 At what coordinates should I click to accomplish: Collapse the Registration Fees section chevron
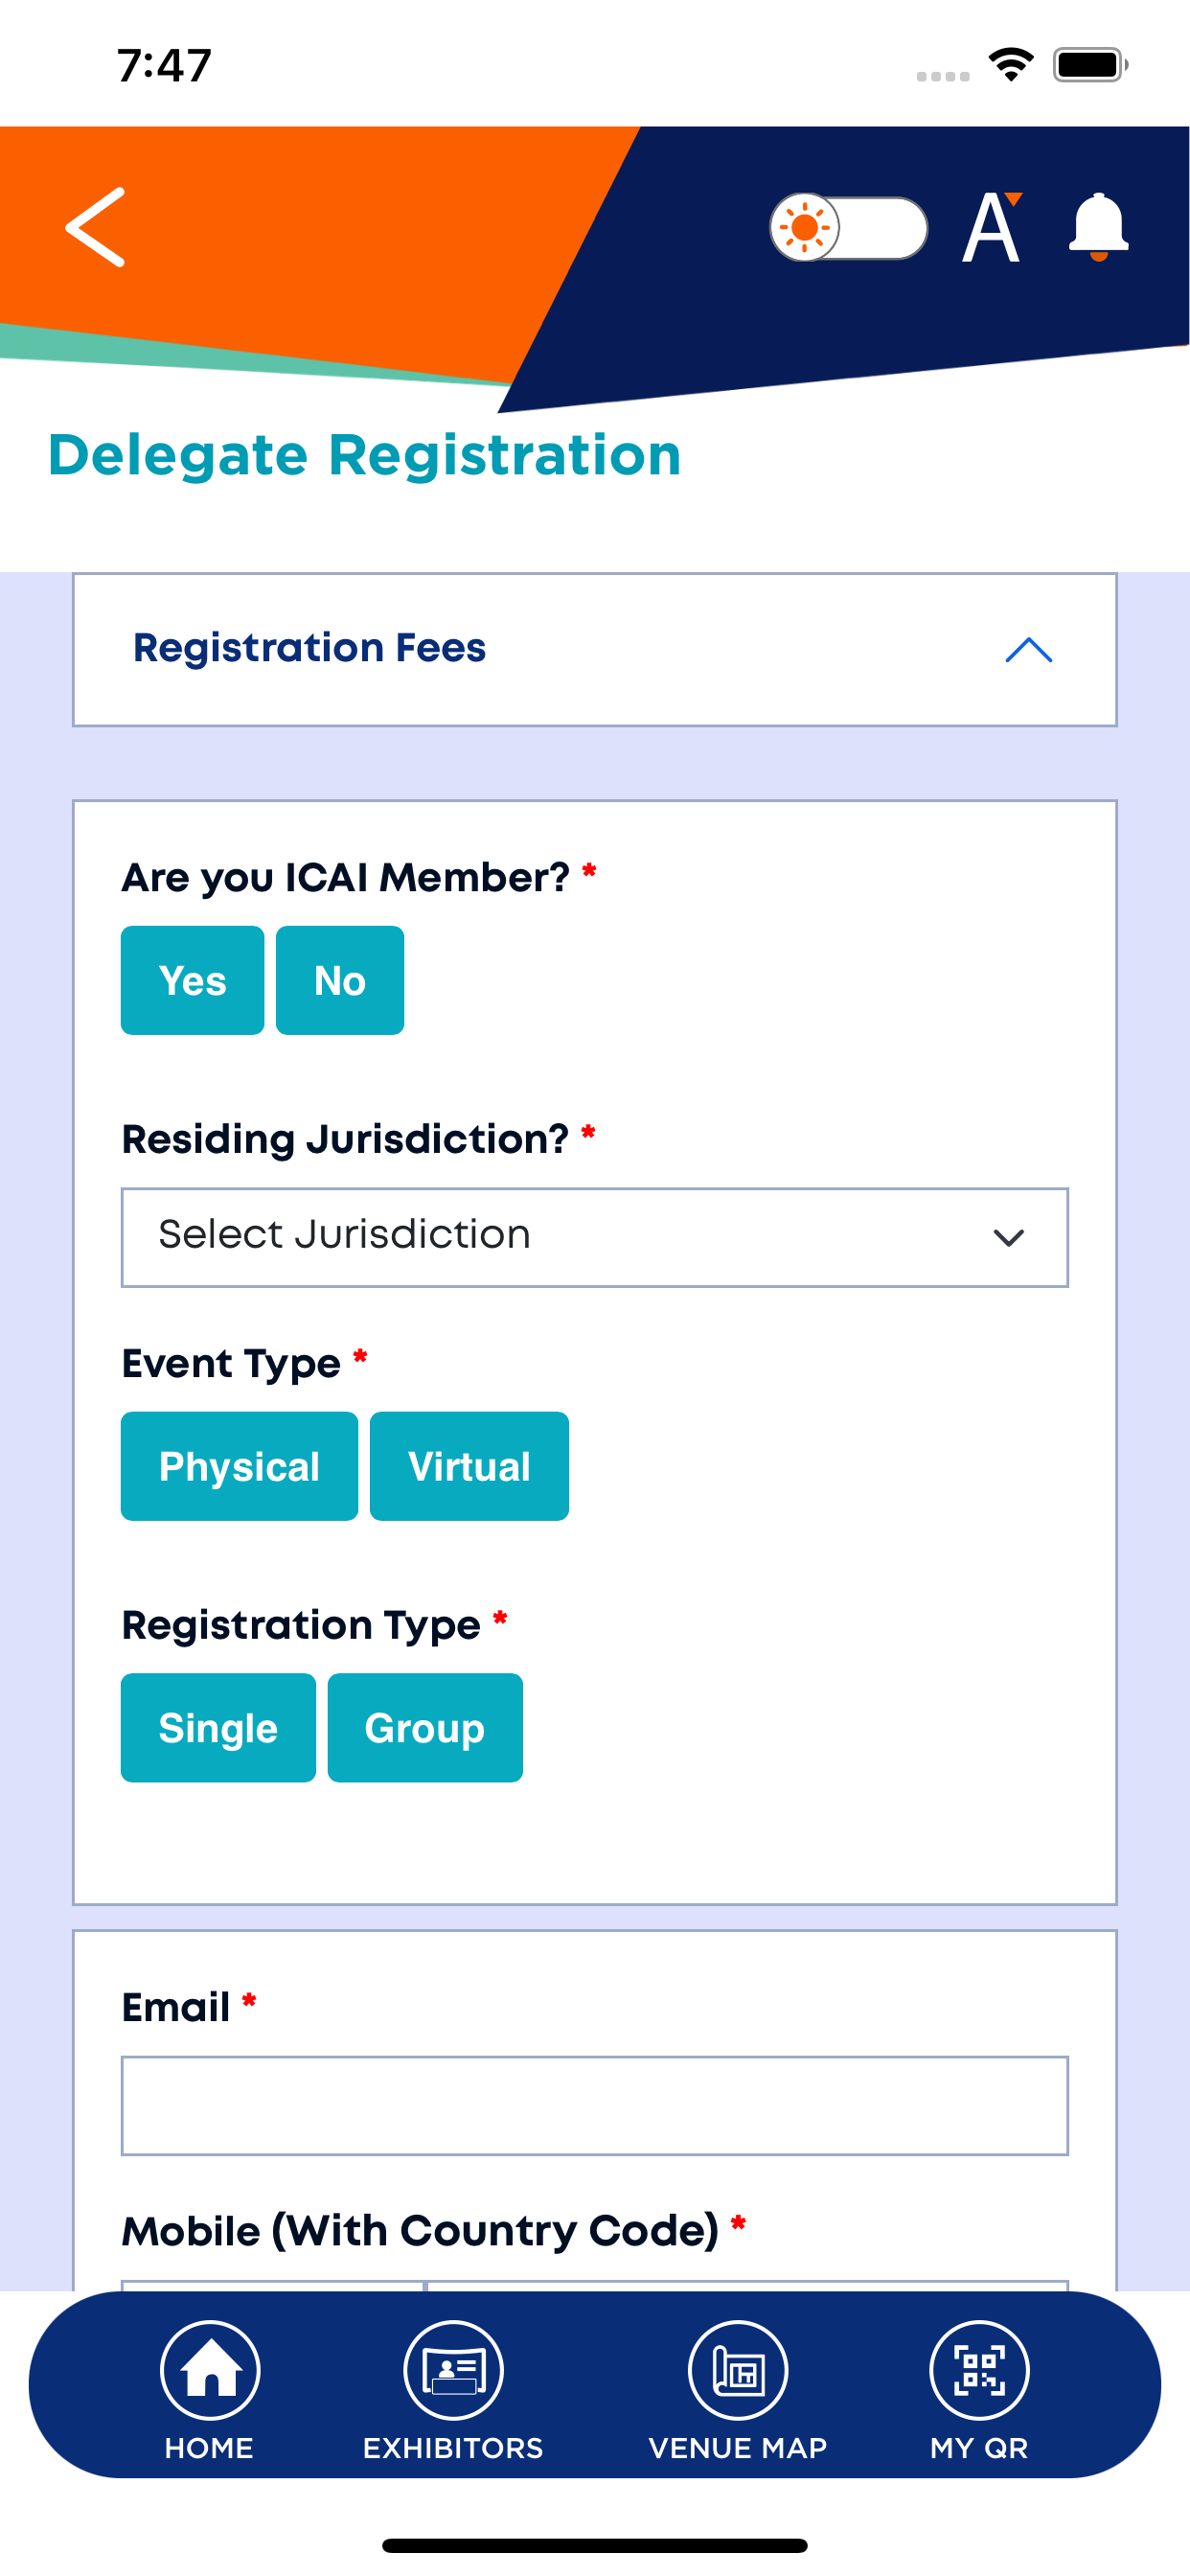(x=1028, y=650)
